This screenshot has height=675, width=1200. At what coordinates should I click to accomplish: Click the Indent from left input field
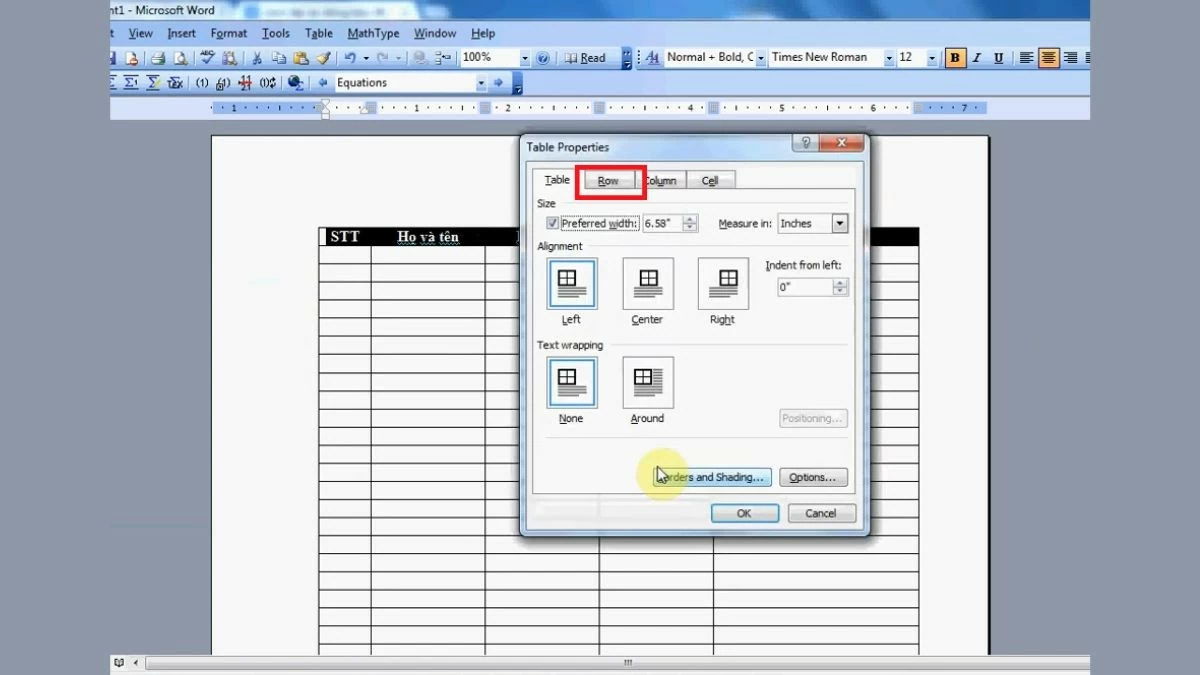800,286
